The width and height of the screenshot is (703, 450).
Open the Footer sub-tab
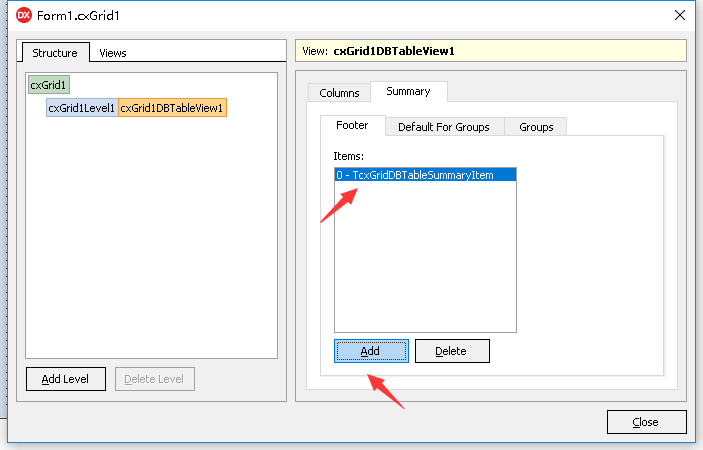pos(352,126)
